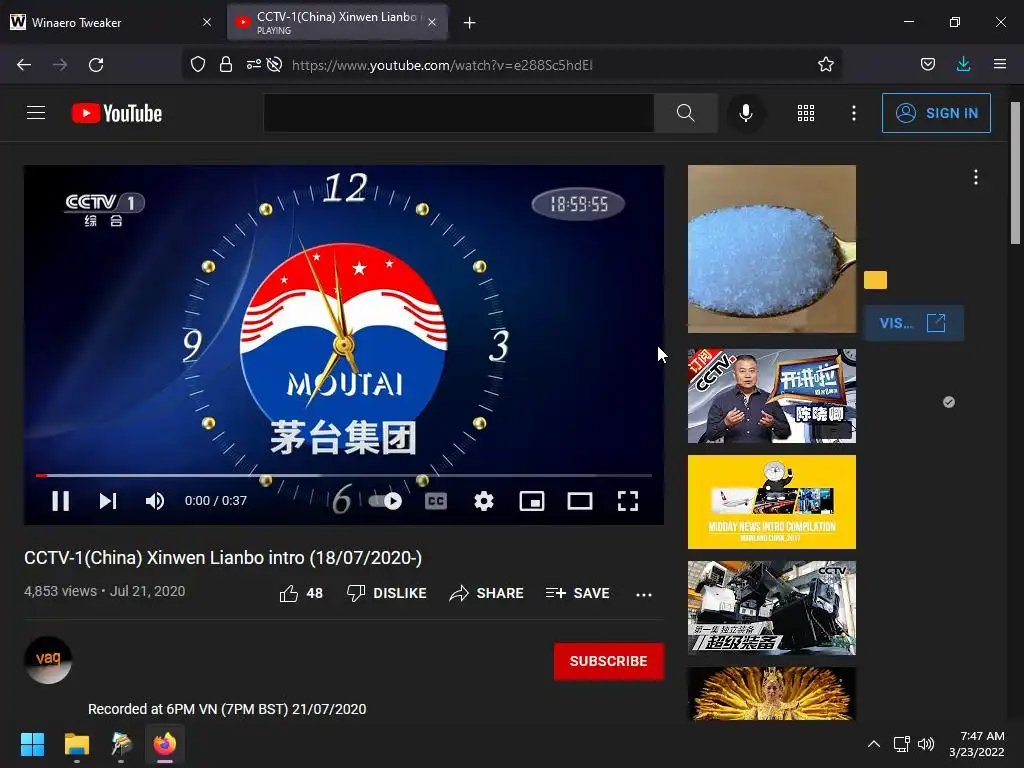Open the tracking protection shield
This screenshot has height=768, width=1024.
point(198,64)
